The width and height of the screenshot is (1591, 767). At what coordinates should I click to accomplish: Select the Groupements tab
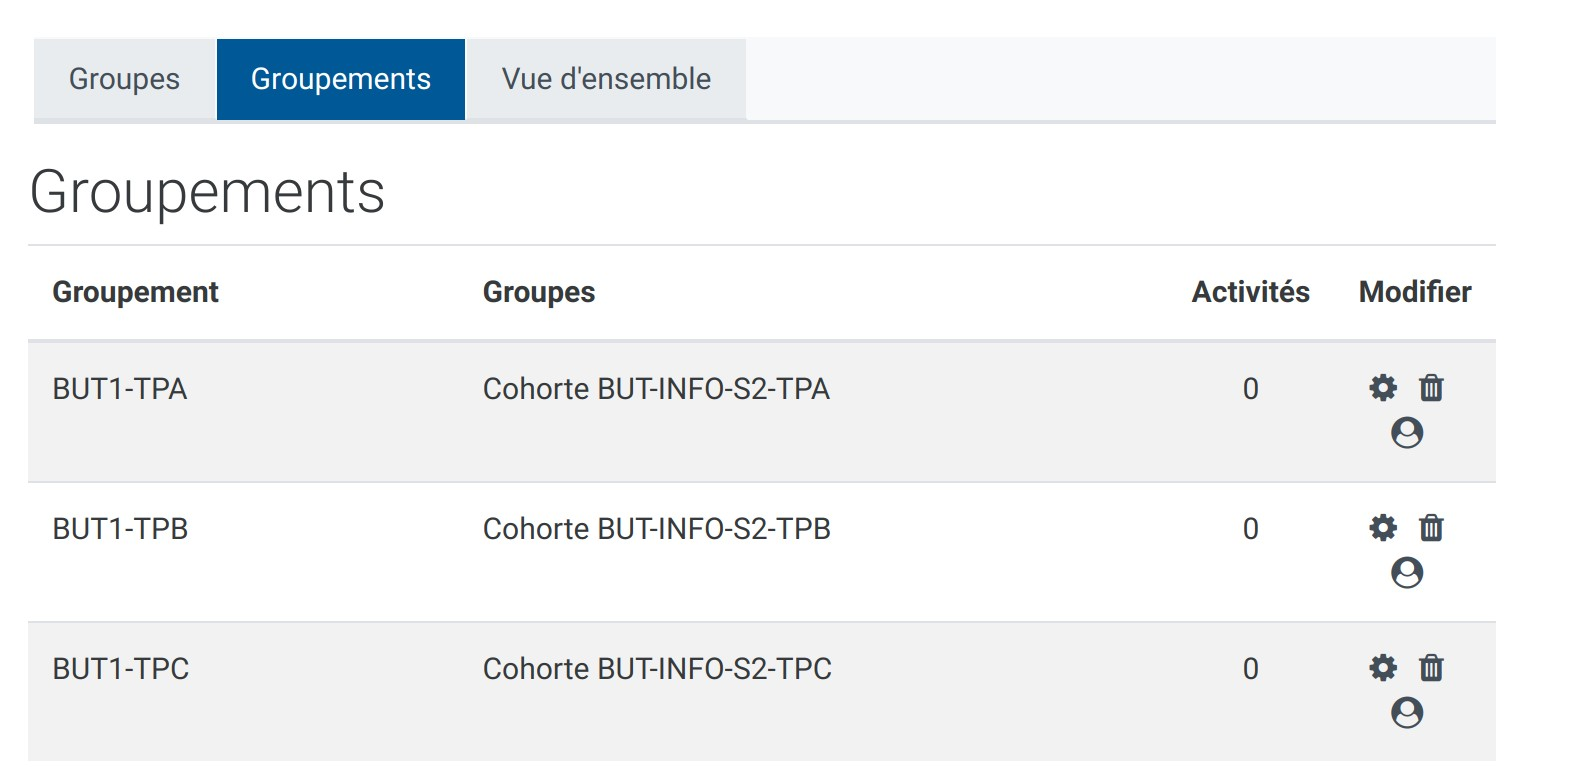(341, 79)
